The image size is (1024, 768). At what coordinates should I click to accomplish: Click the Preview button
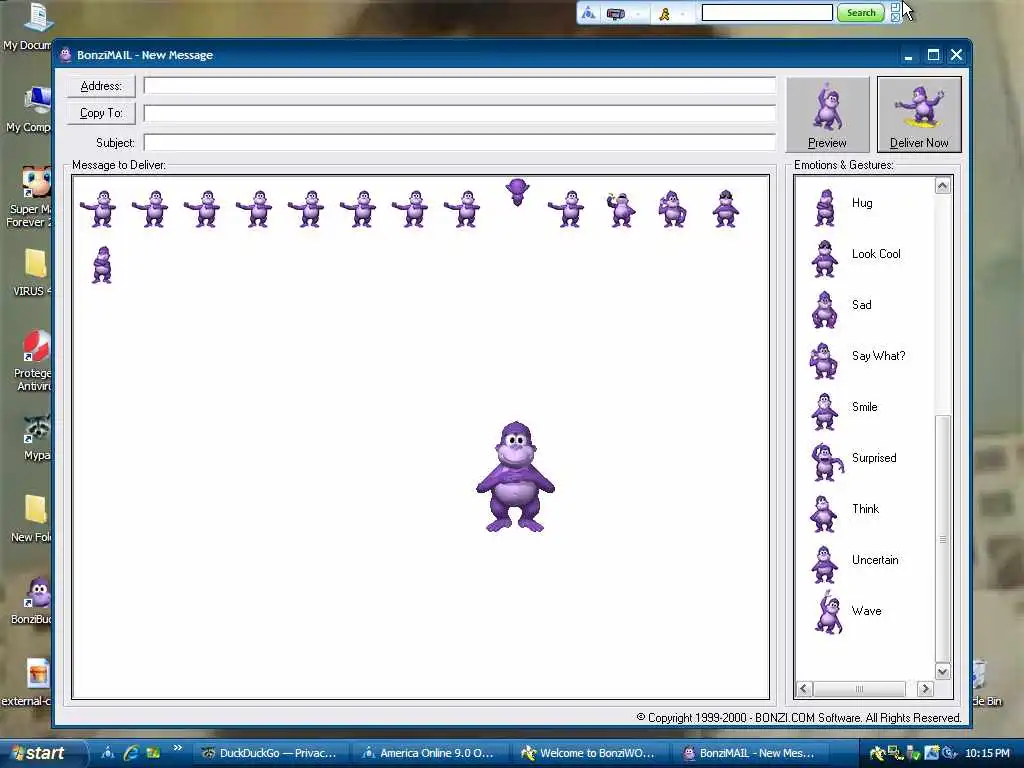pos(827,114)
